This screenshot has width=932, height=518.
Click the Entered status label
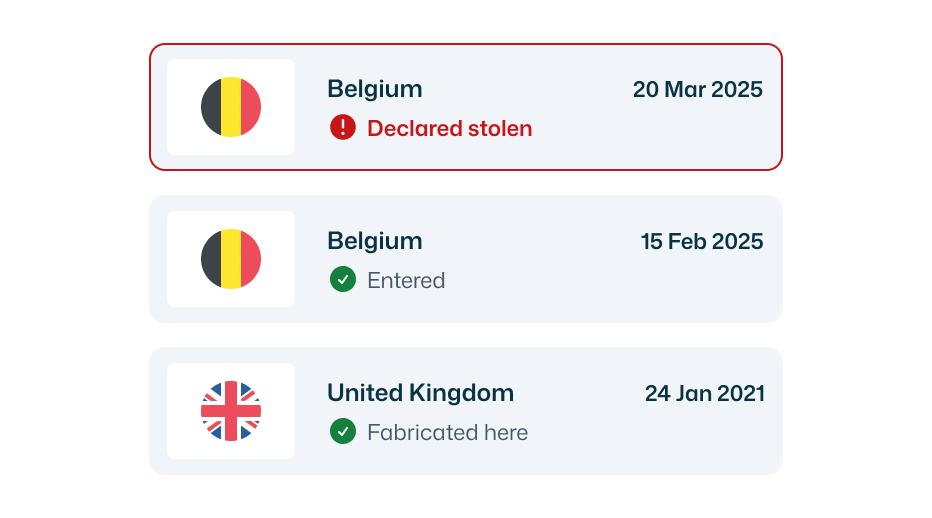[x=406, y=280]
